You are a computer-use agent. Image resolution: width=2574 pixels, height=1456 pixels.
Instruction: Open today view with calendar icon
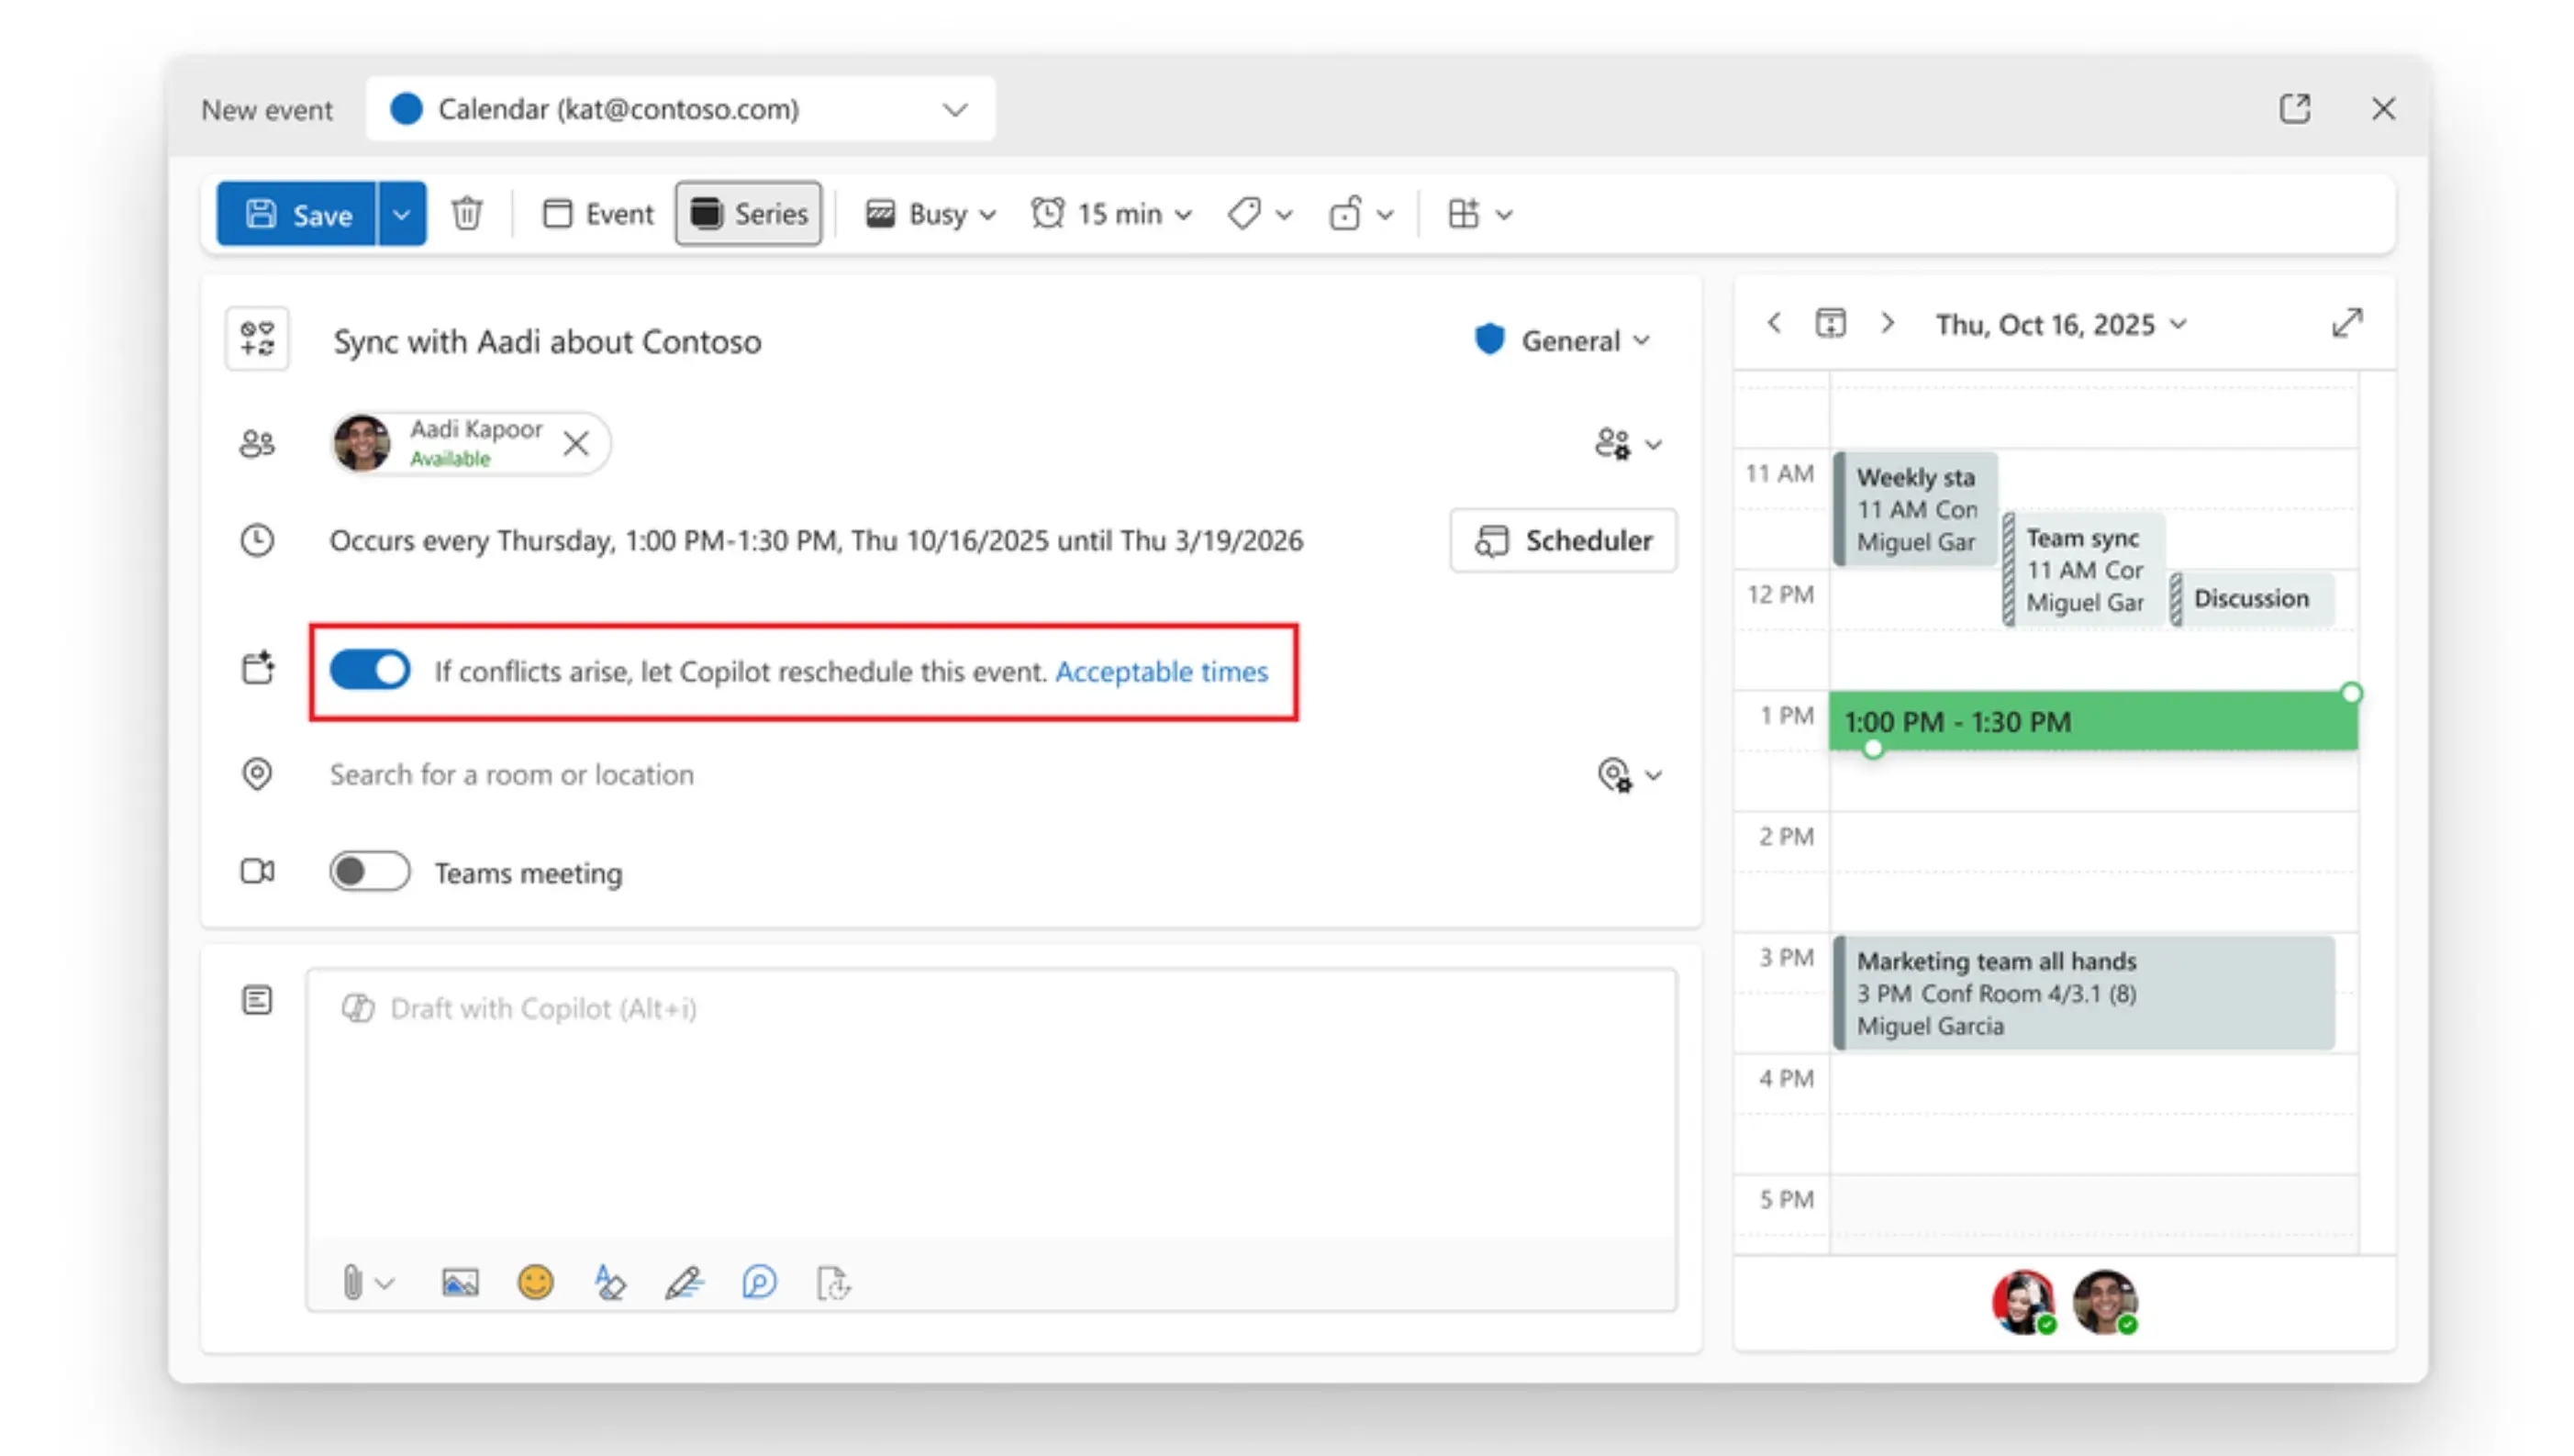(x=1831, y=322)
